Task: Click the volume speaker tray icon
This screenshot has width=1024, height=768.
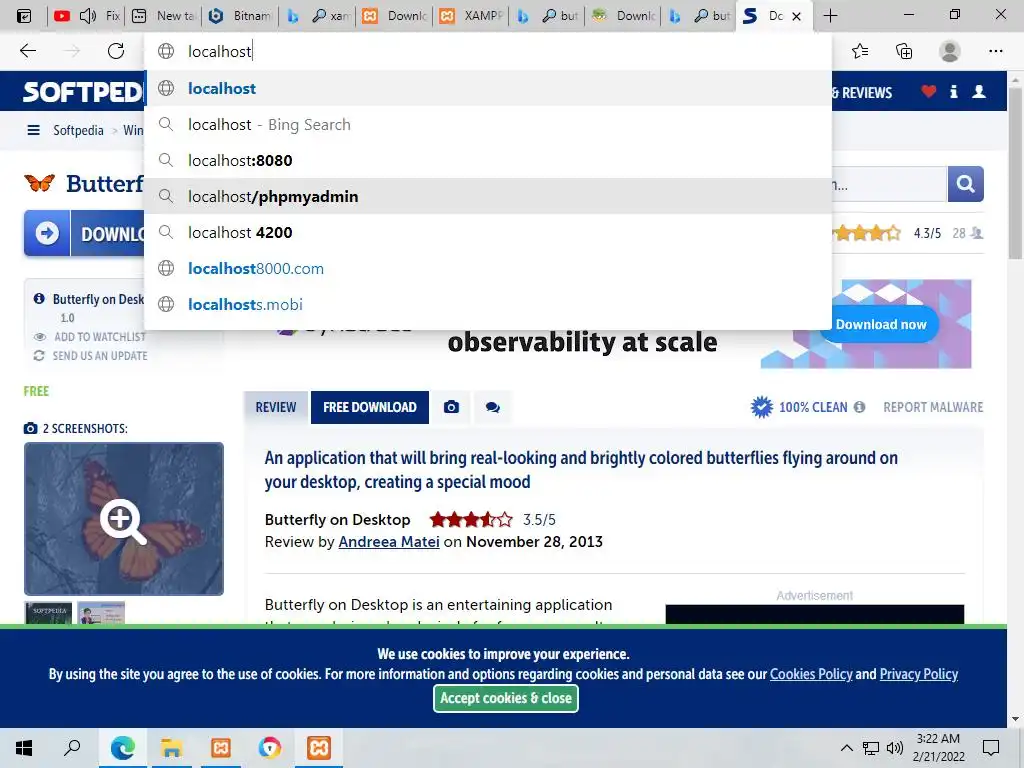Action: click(x=895, y=748)
